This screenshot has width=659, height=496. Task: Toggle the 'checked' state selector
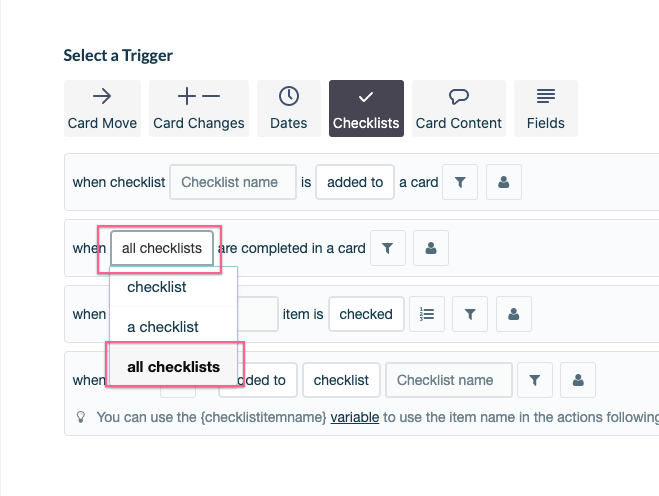(x=366, y=314)
